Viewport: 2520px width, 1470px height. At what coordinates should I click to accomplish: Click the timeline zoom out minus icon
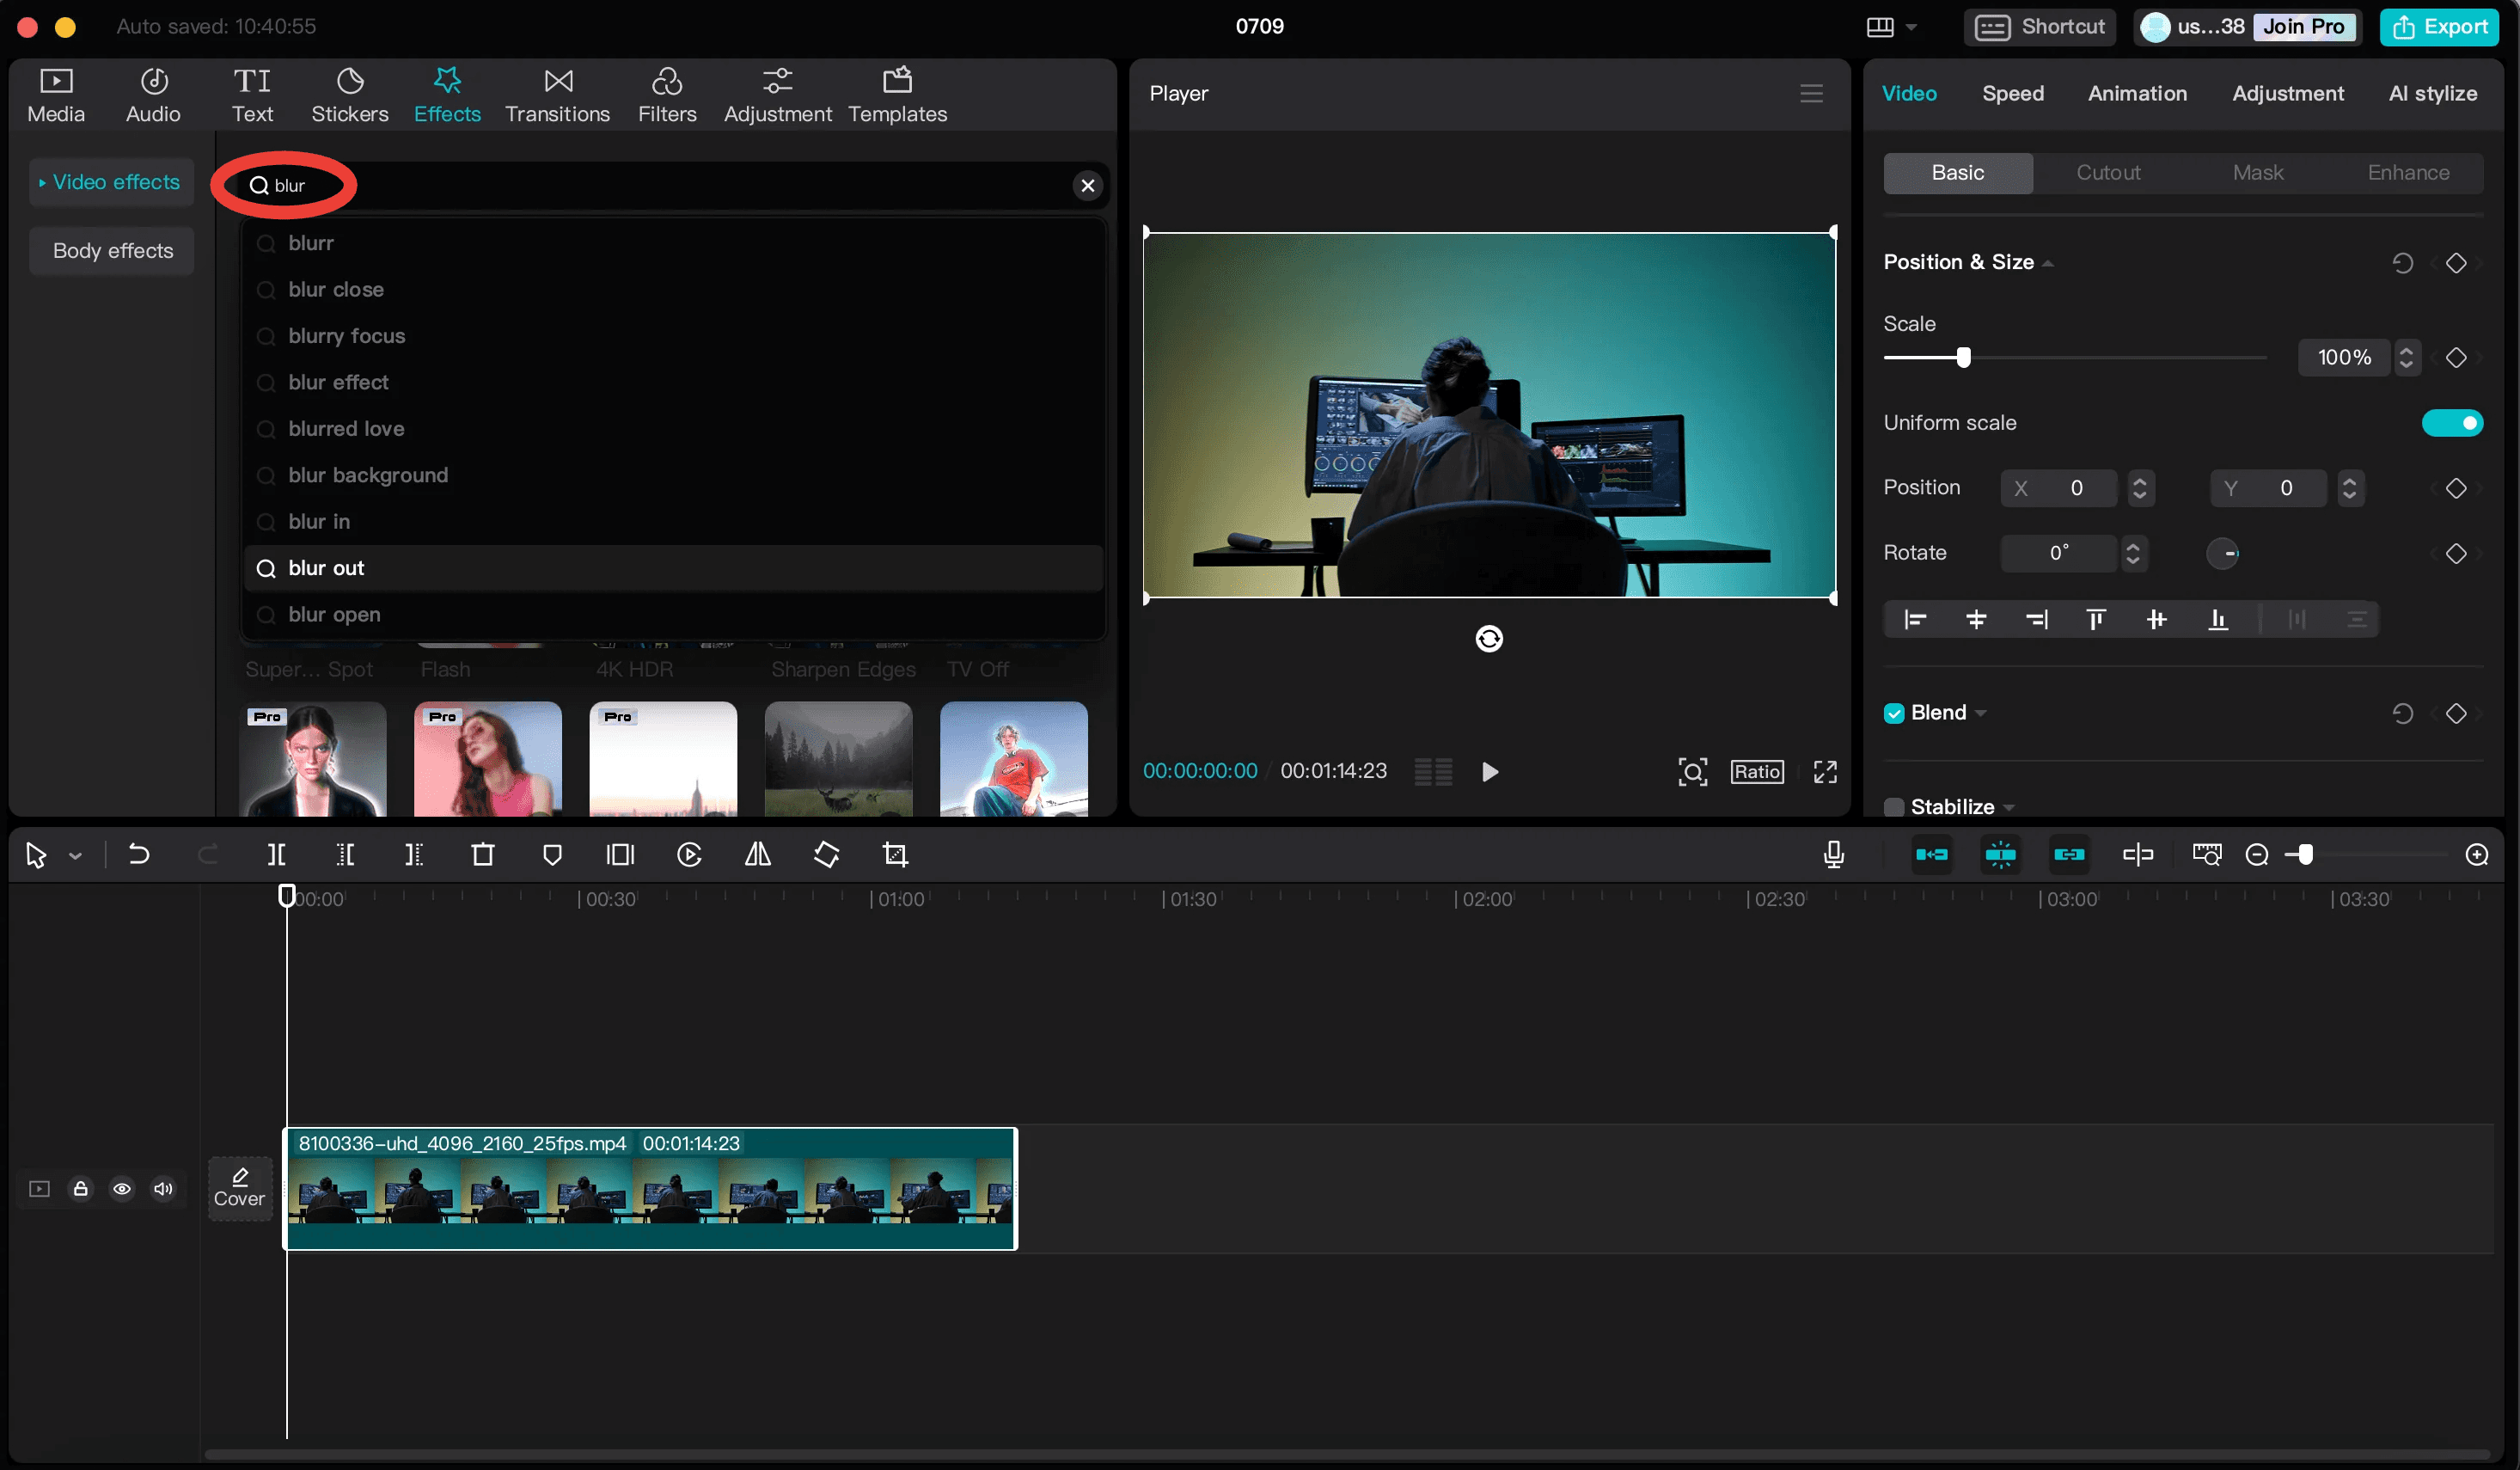2257,854
